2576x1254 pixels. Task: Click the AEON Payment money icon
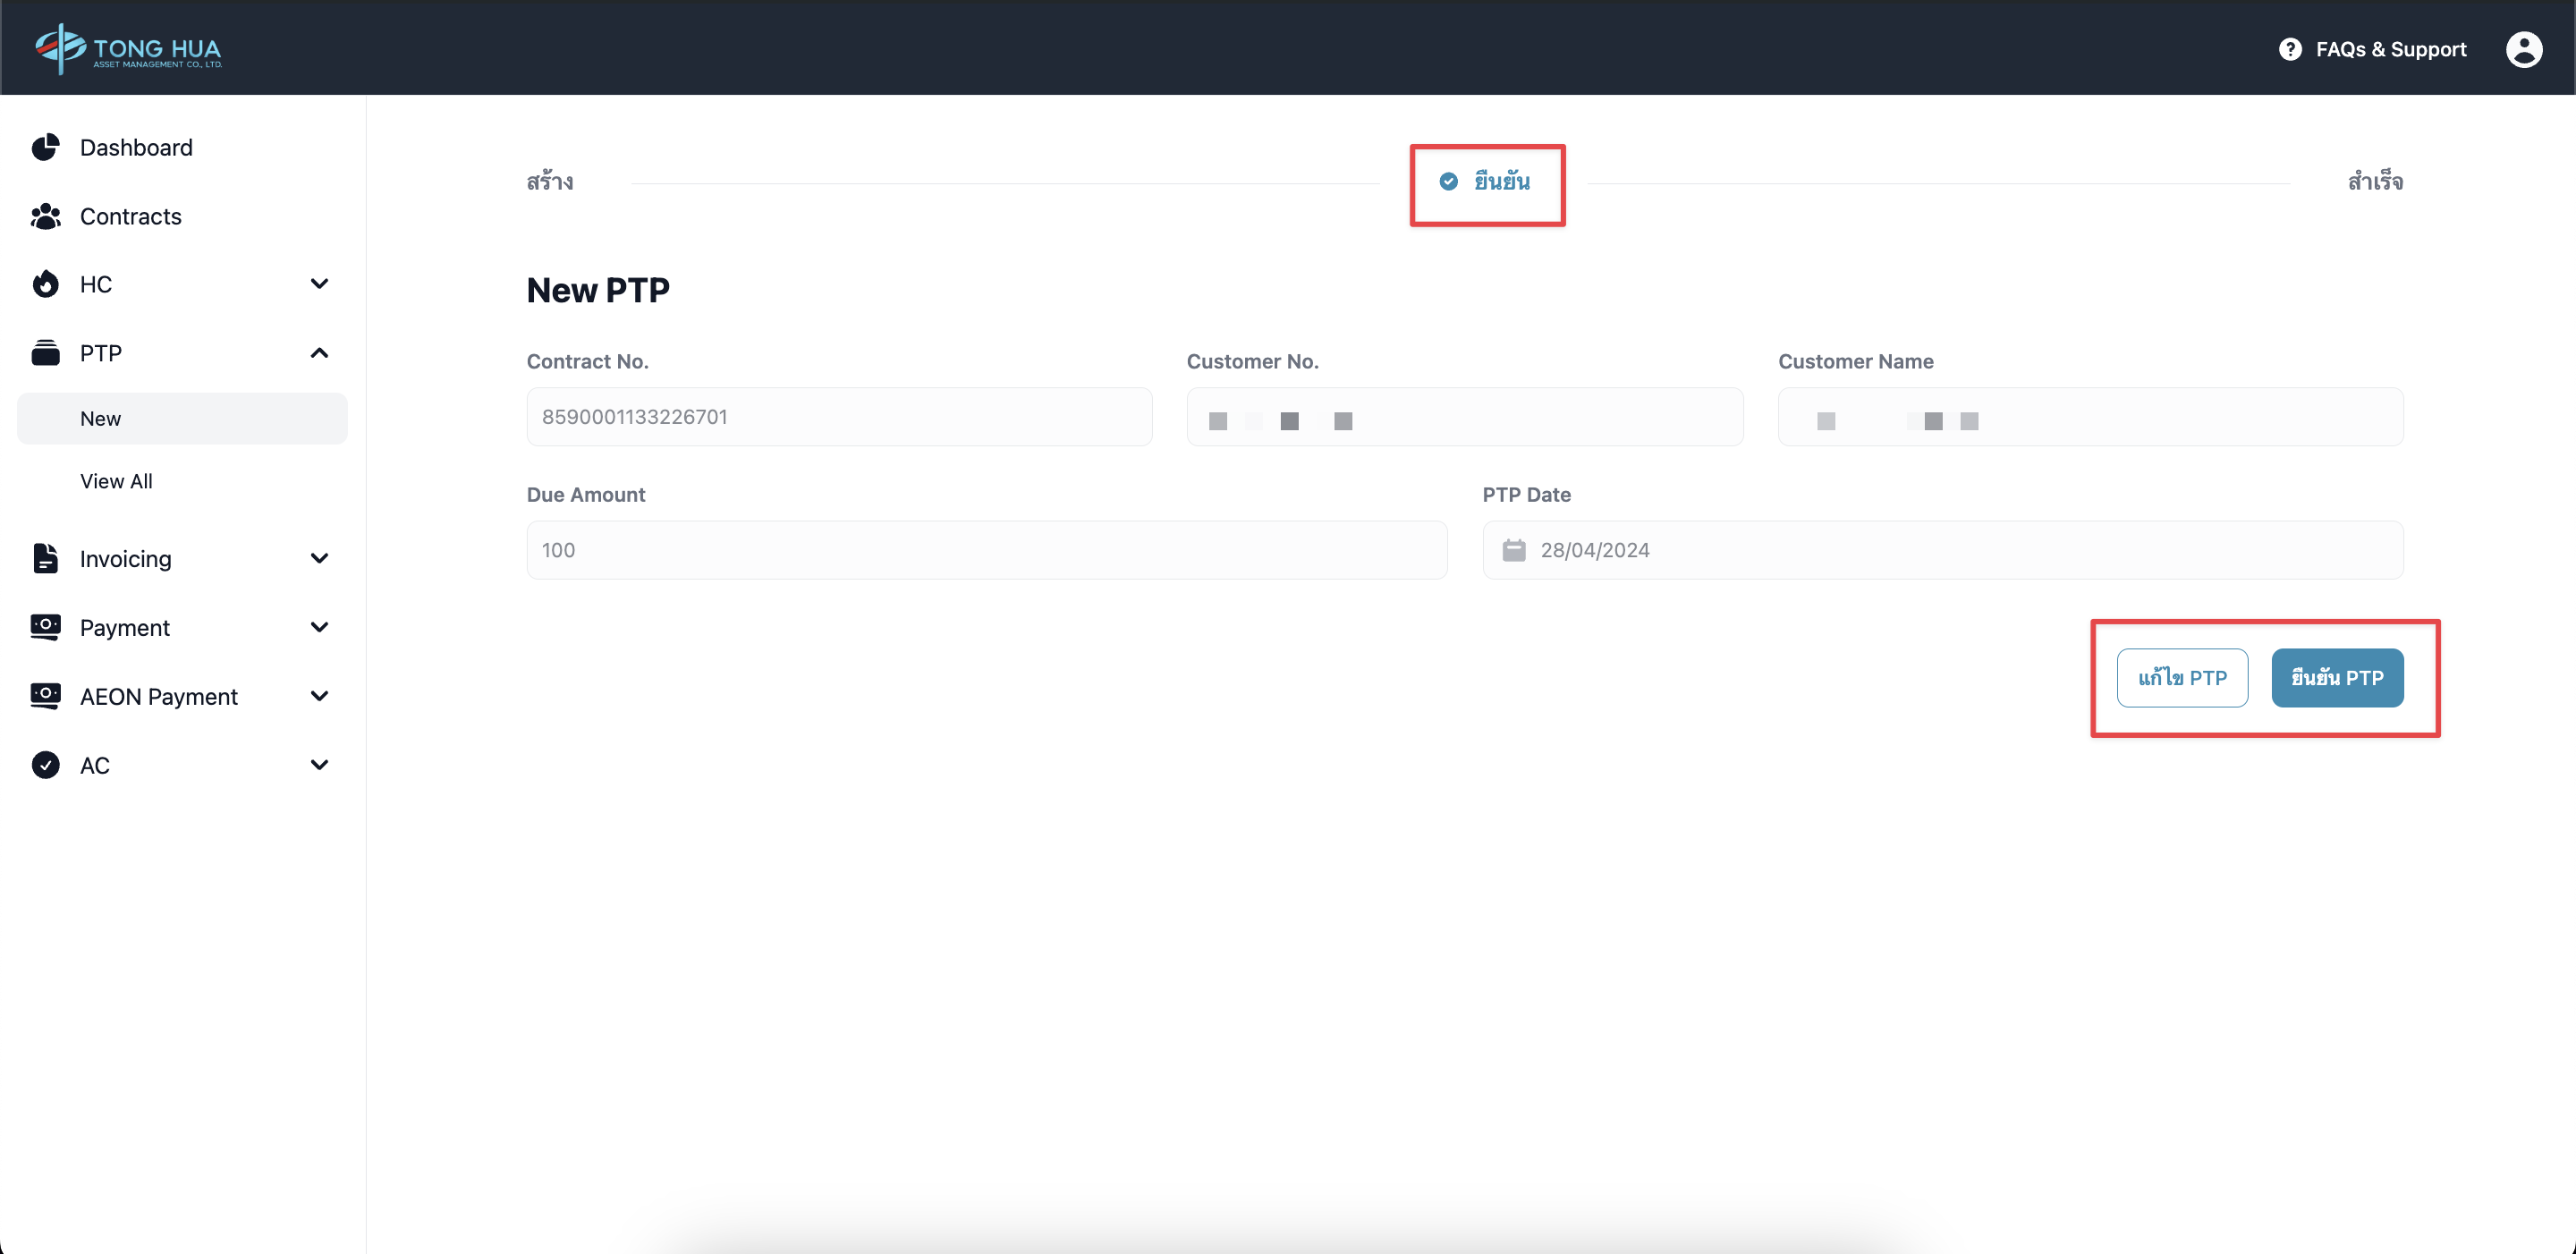point(45,697)
